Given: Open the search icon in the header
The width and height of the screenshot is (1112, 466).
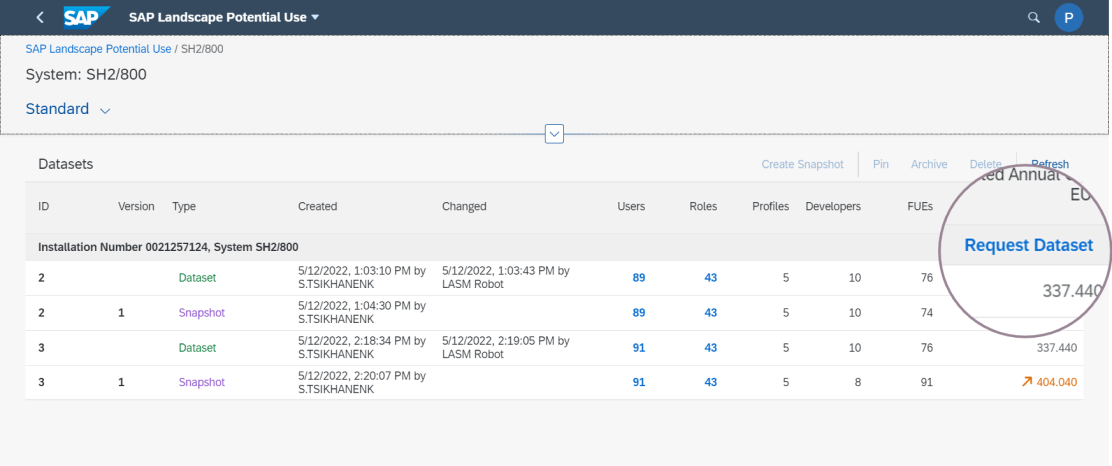Looking at the screenshot, I should click(1034, 17).
